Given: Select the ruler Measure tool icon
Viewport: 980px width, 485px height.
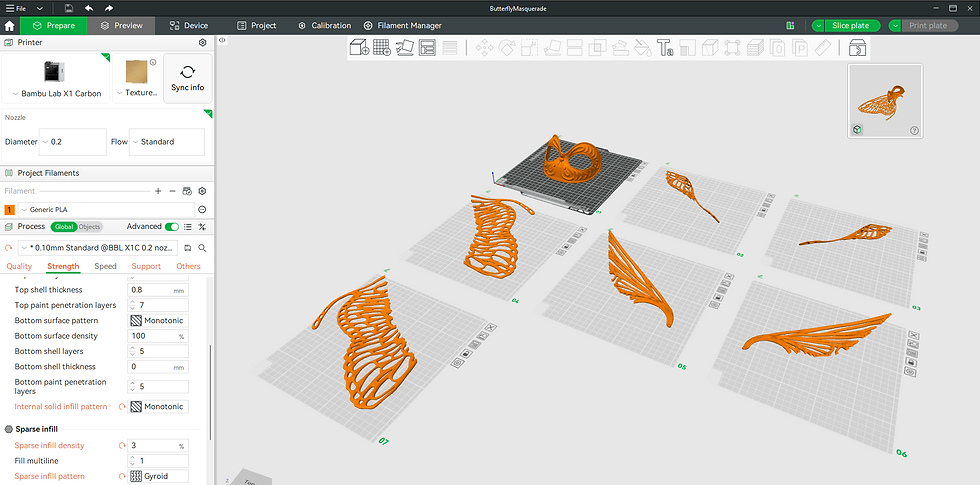Looking at the screenshot, I should (x=823, y=48).
